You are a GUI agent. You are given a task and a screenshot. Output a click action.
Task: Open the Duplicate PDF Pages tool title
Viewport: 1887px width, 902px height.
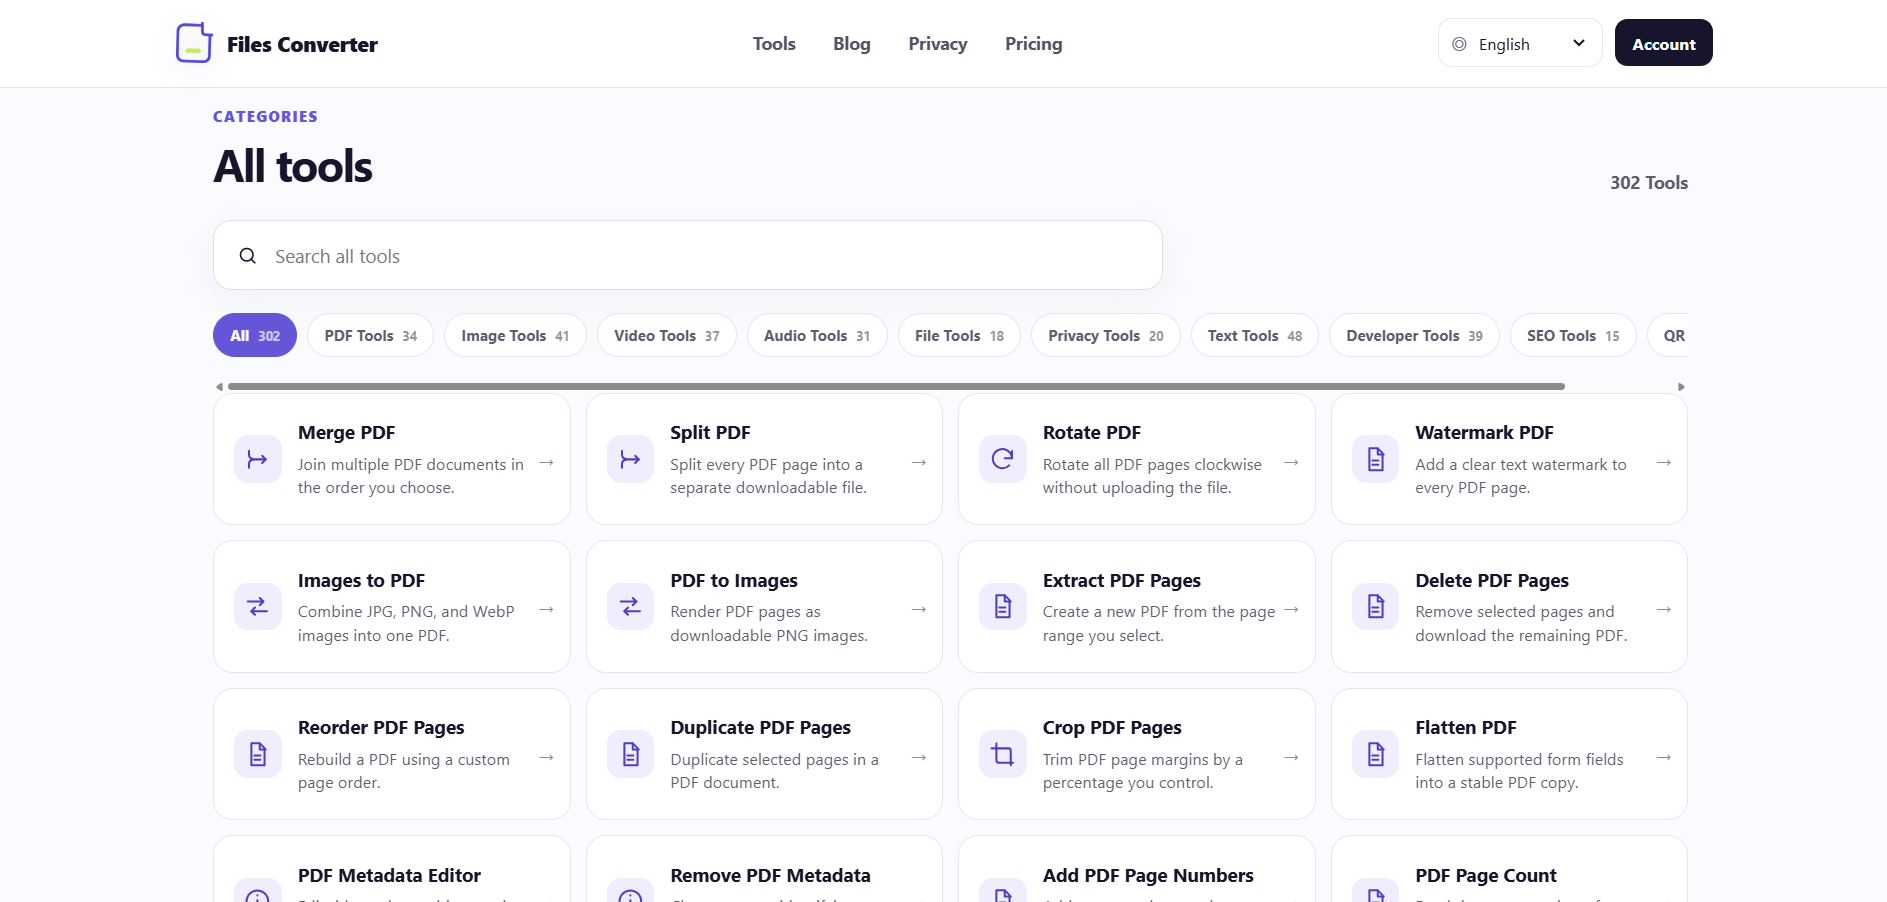pos(760,727)
